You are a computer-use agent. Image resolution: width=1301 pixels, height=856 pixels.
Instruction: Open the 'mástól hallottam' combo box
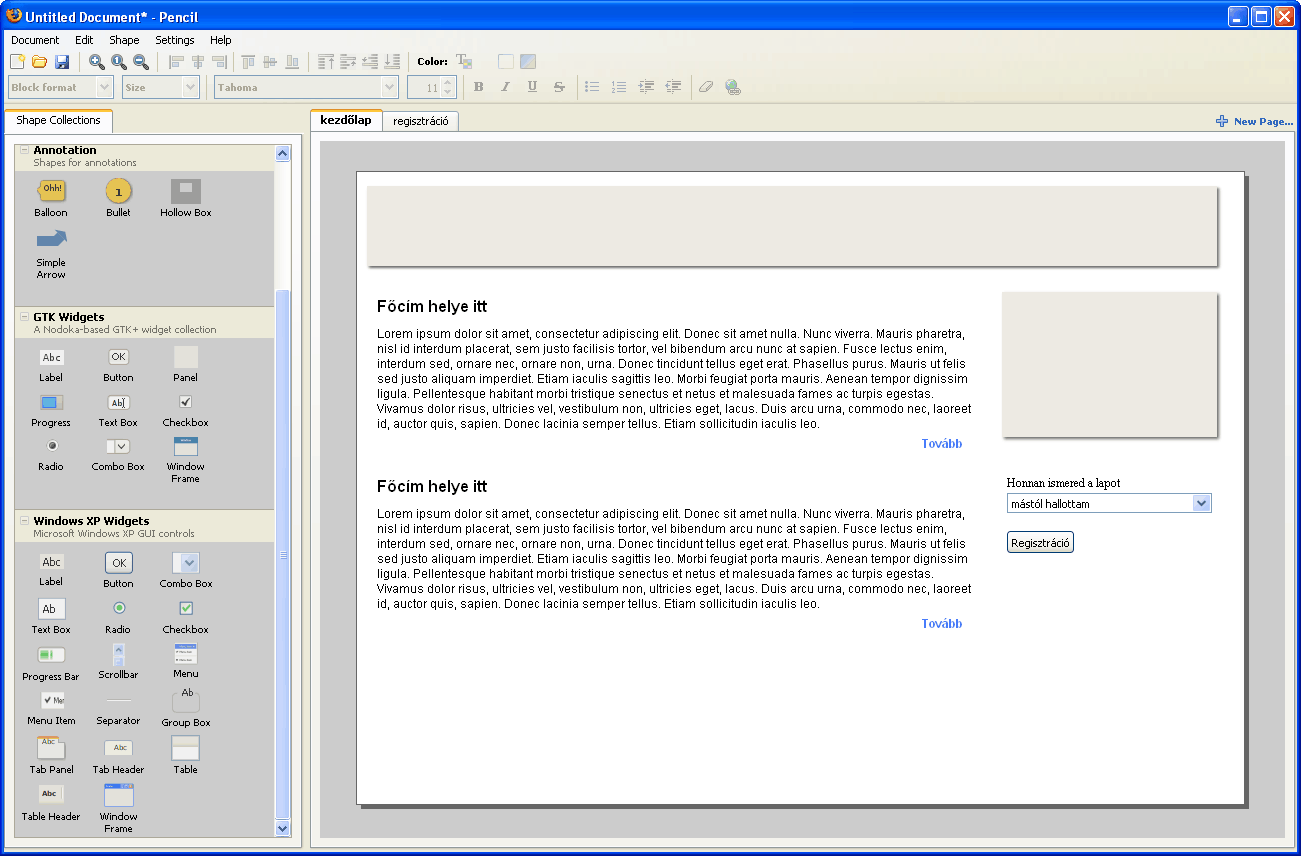tap(1202, 504)
